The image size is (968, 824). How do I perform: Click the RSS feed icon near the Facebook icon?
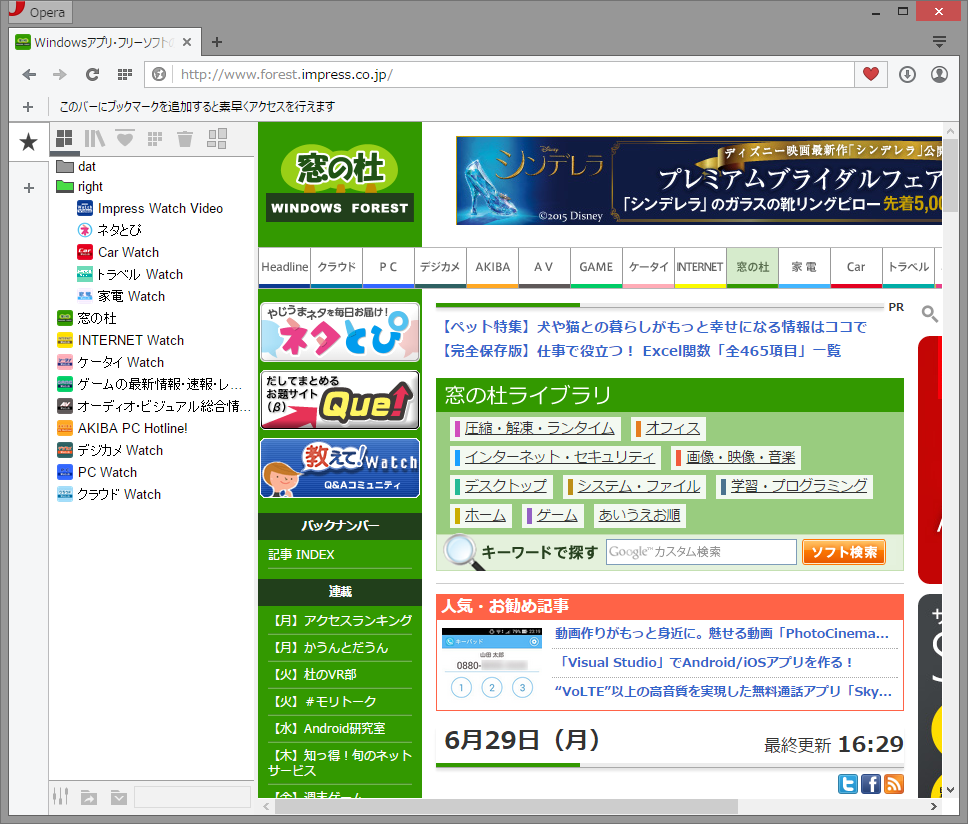click(x=893, y=784)
